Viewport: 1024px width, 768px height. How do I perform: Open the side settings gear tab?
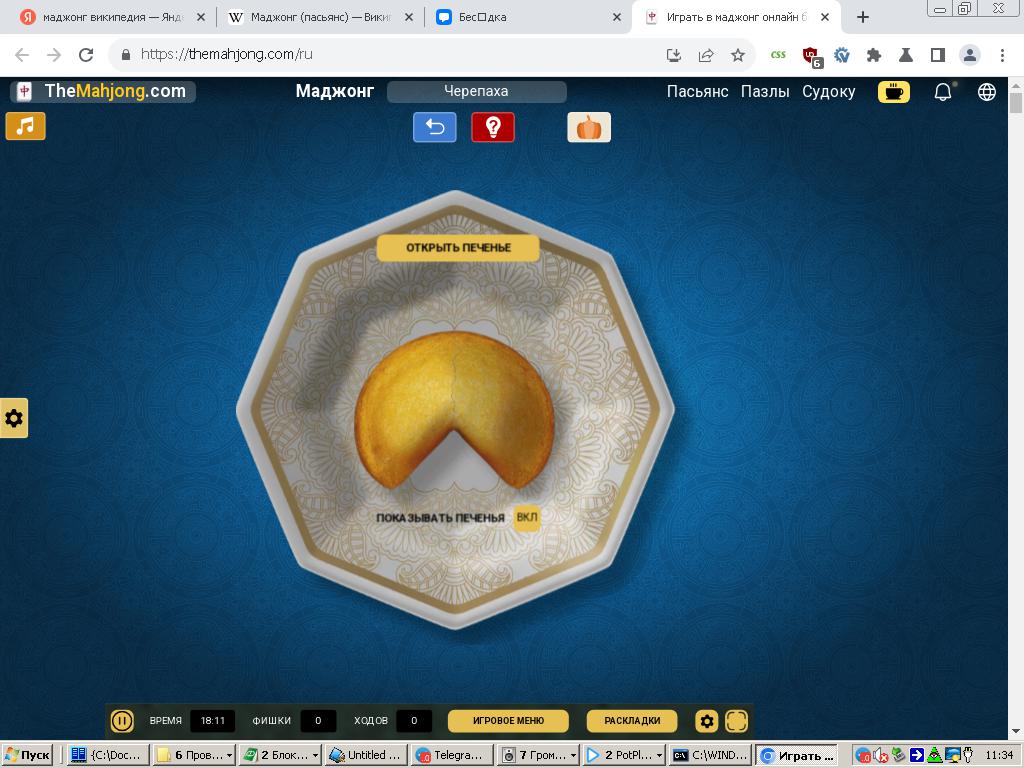pos(14,418)
